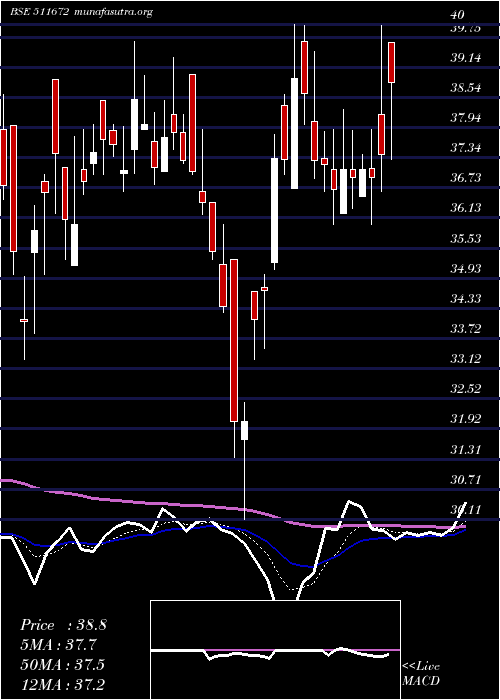Viewport: 500px width, 700px height.
Task: Click the 39.14 price axis label
Action: [465, 58]
